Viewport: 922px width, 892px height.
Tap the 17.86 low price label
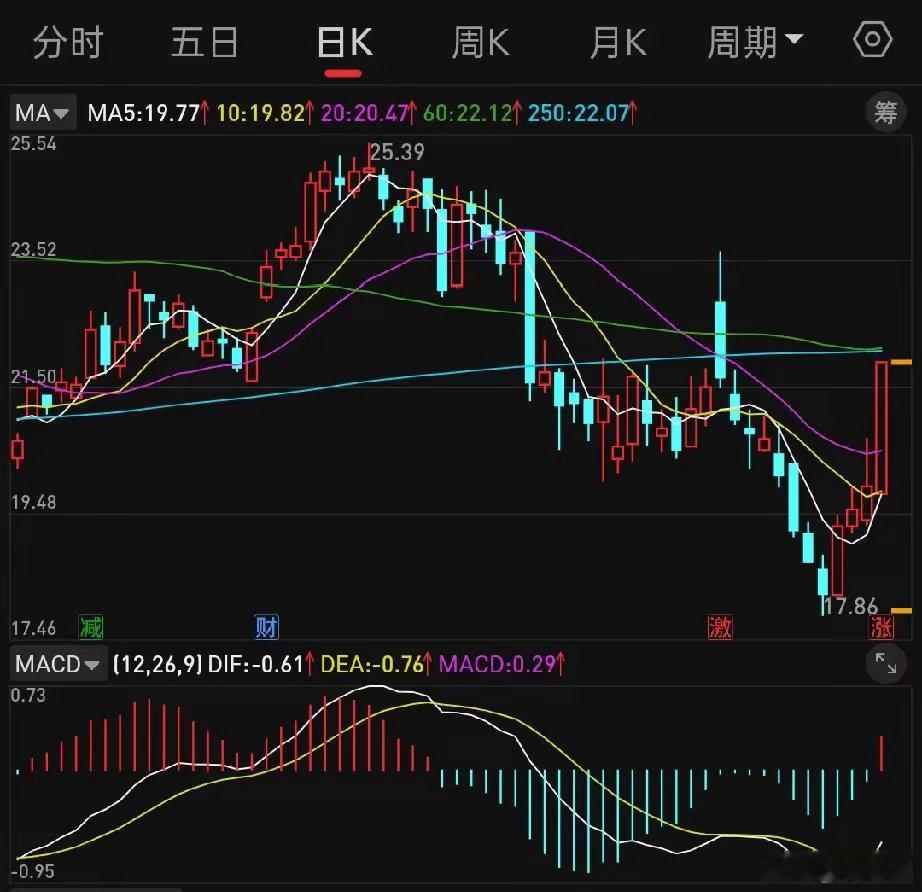click(x=850, y=606)
